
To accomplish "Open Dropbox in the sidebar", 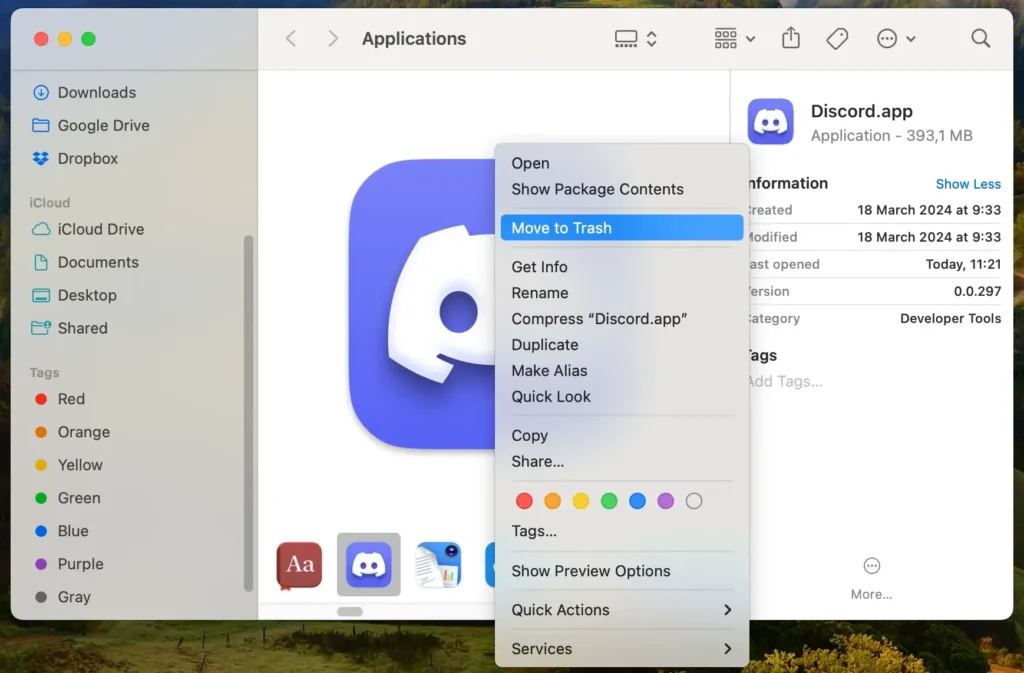I will pos(87,158).
